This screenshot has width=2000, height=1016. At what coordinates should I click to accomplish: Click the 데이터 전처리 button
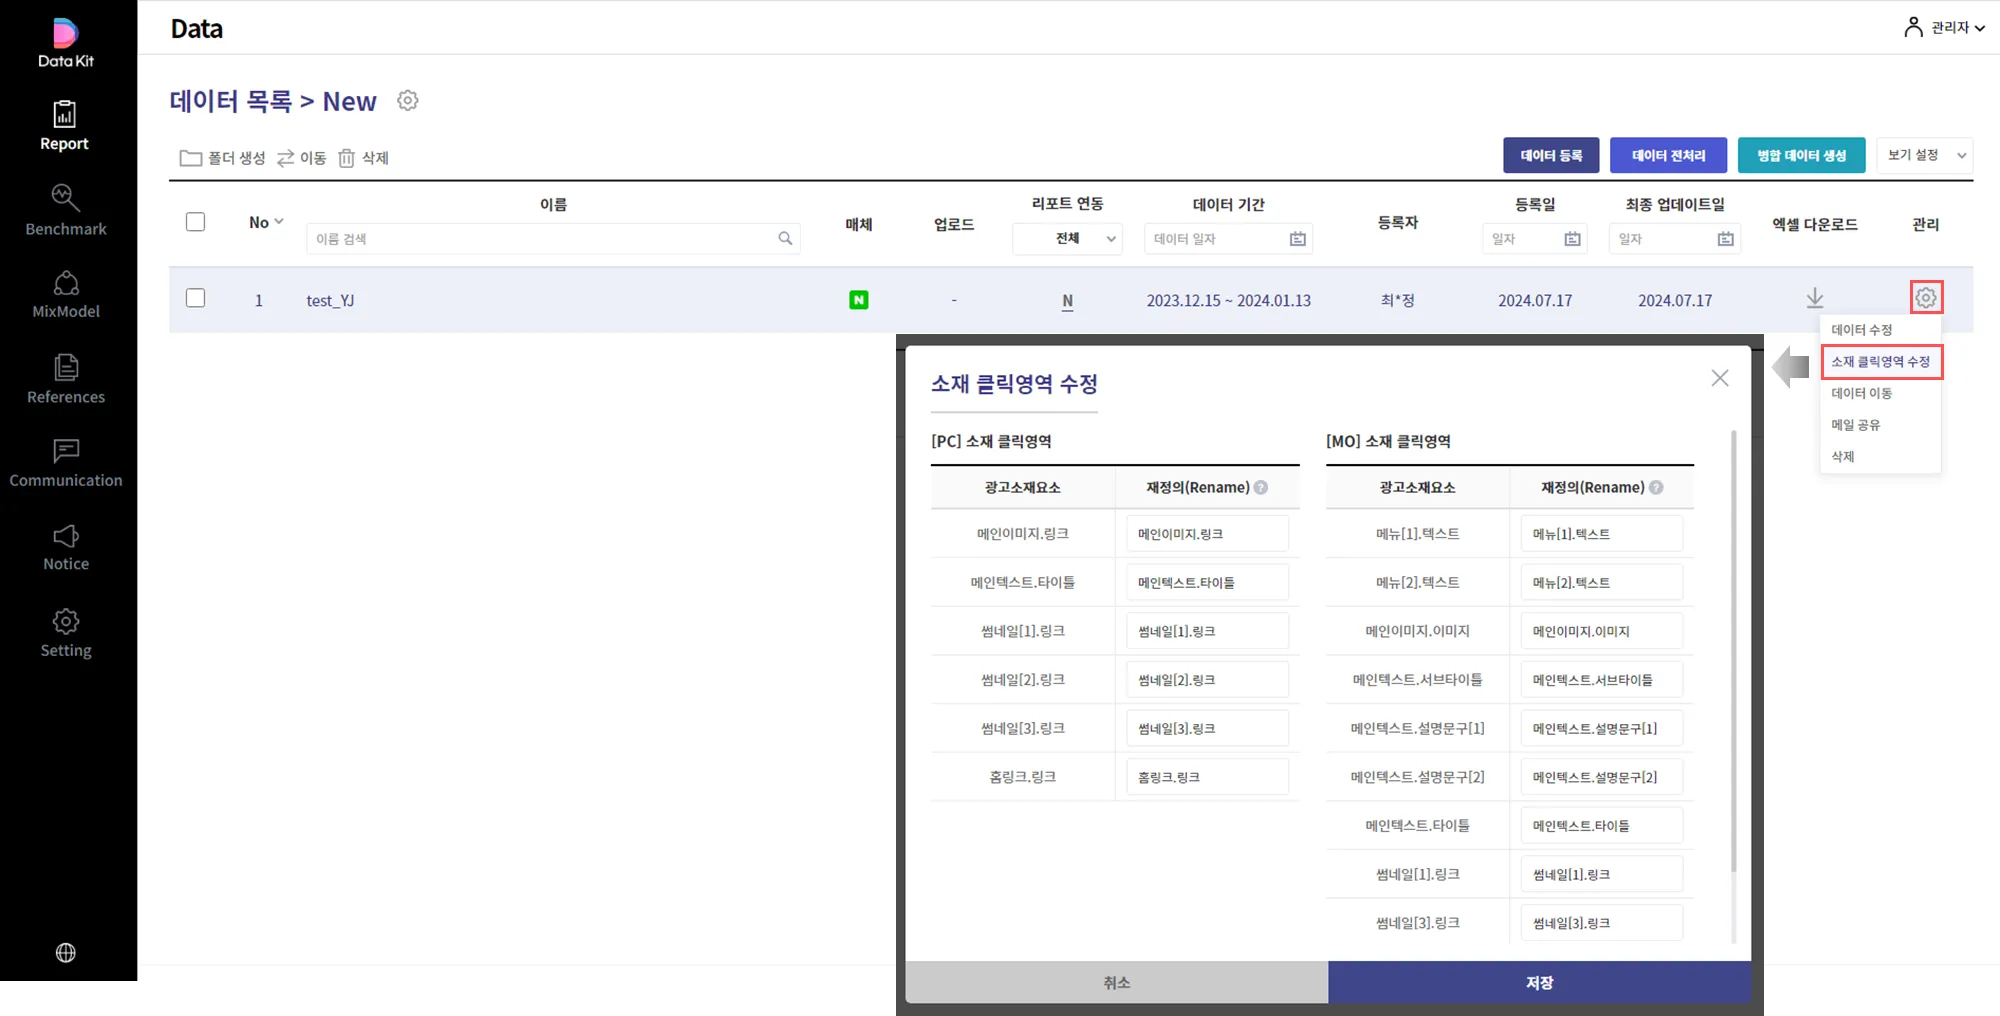pos(1669,155)
